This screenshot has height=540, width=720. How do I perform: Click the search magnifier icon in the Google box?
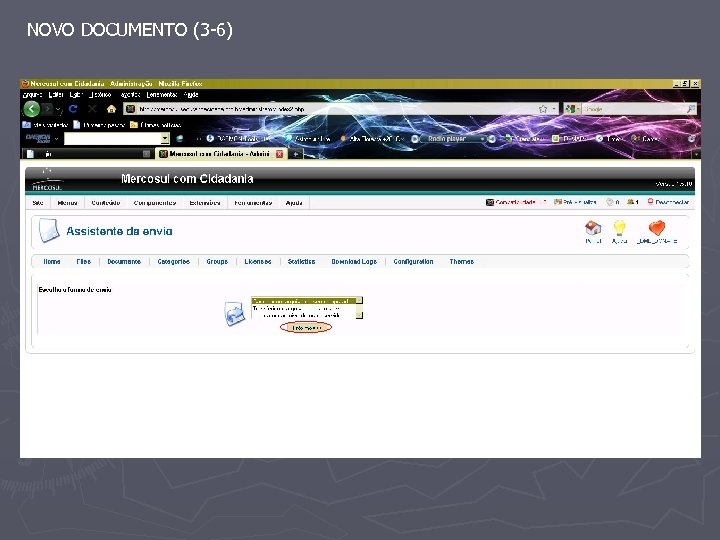[691, 109]
